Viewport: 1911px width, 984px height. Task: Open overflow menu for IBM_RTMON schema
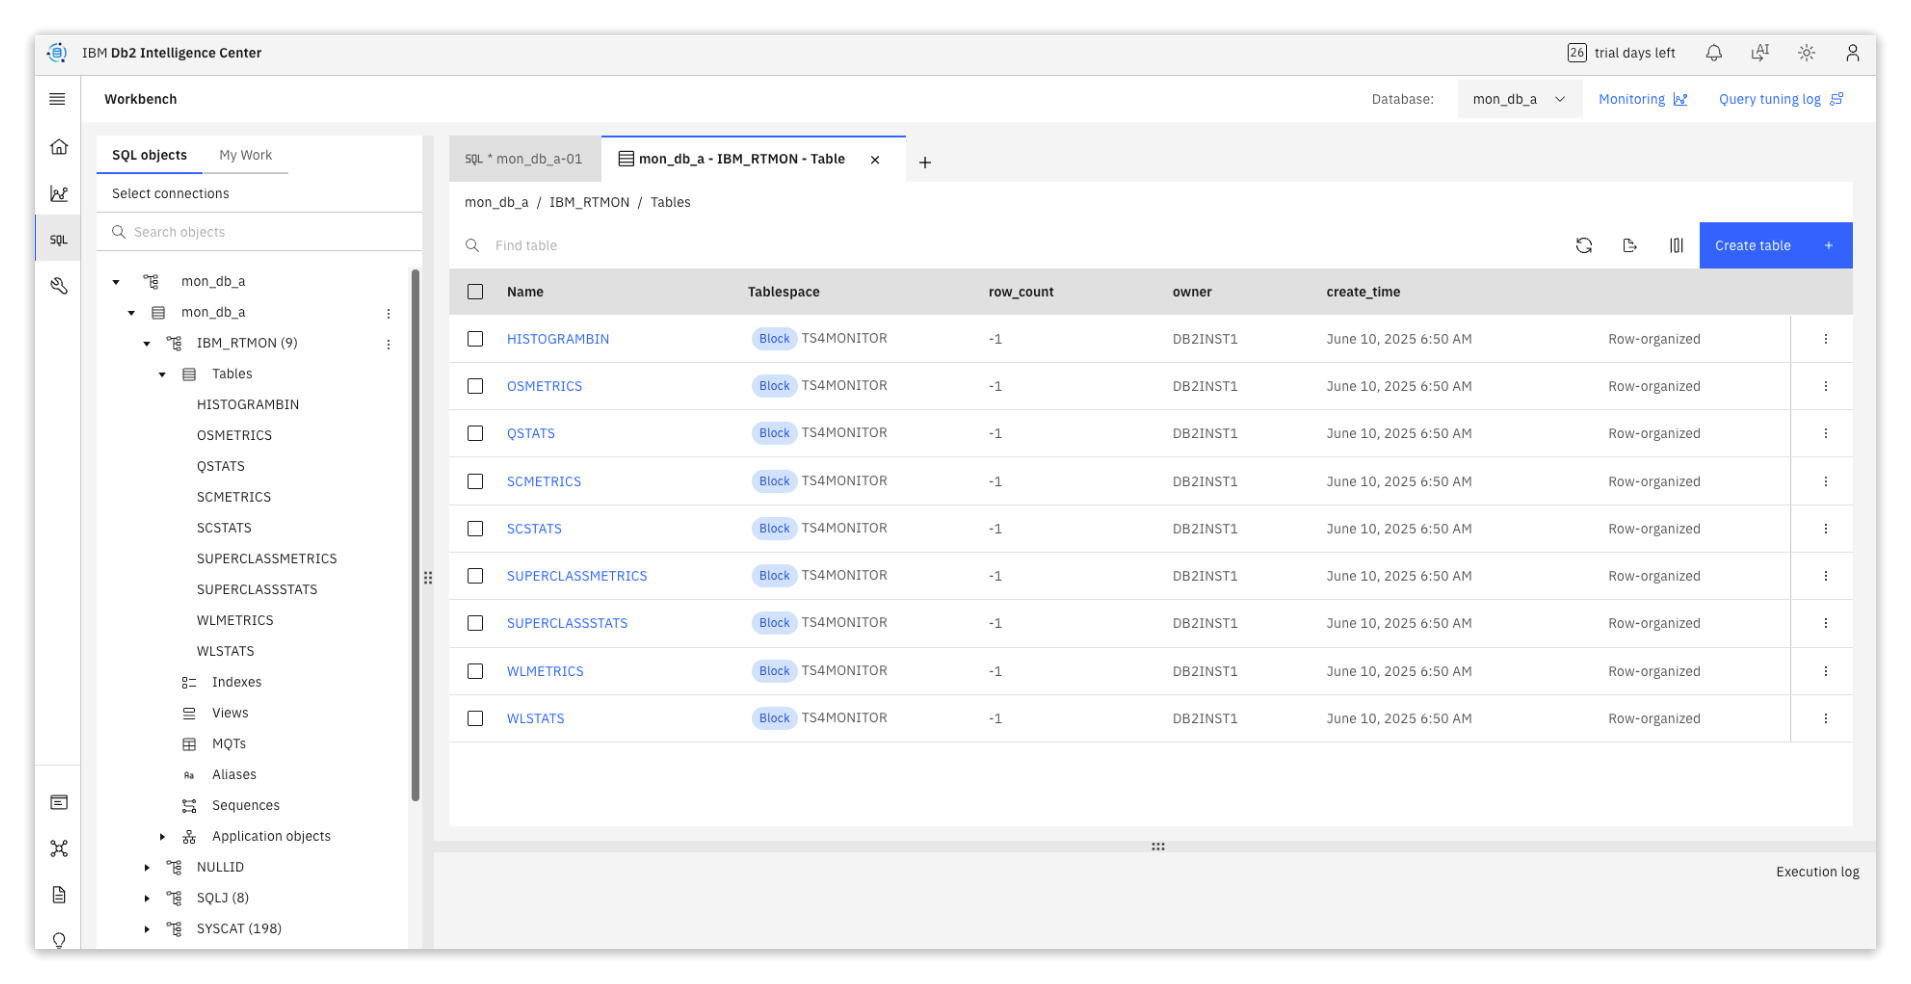coord(388,344)
